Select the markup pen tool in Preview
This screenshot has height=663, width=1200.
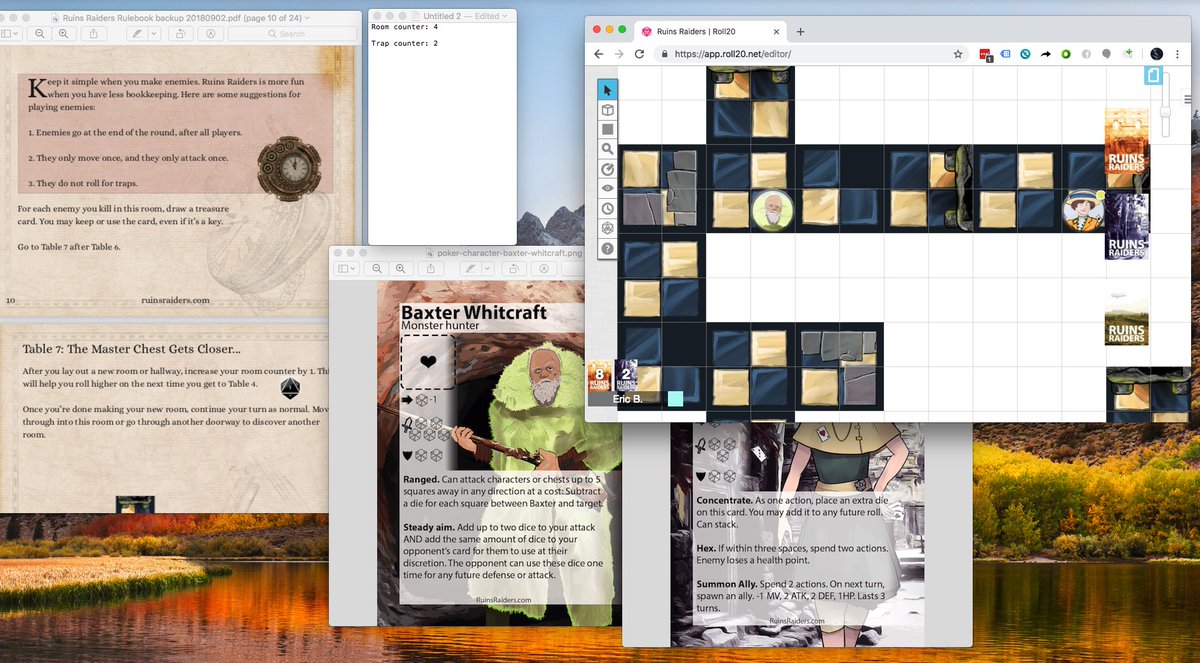coord(138,33)
